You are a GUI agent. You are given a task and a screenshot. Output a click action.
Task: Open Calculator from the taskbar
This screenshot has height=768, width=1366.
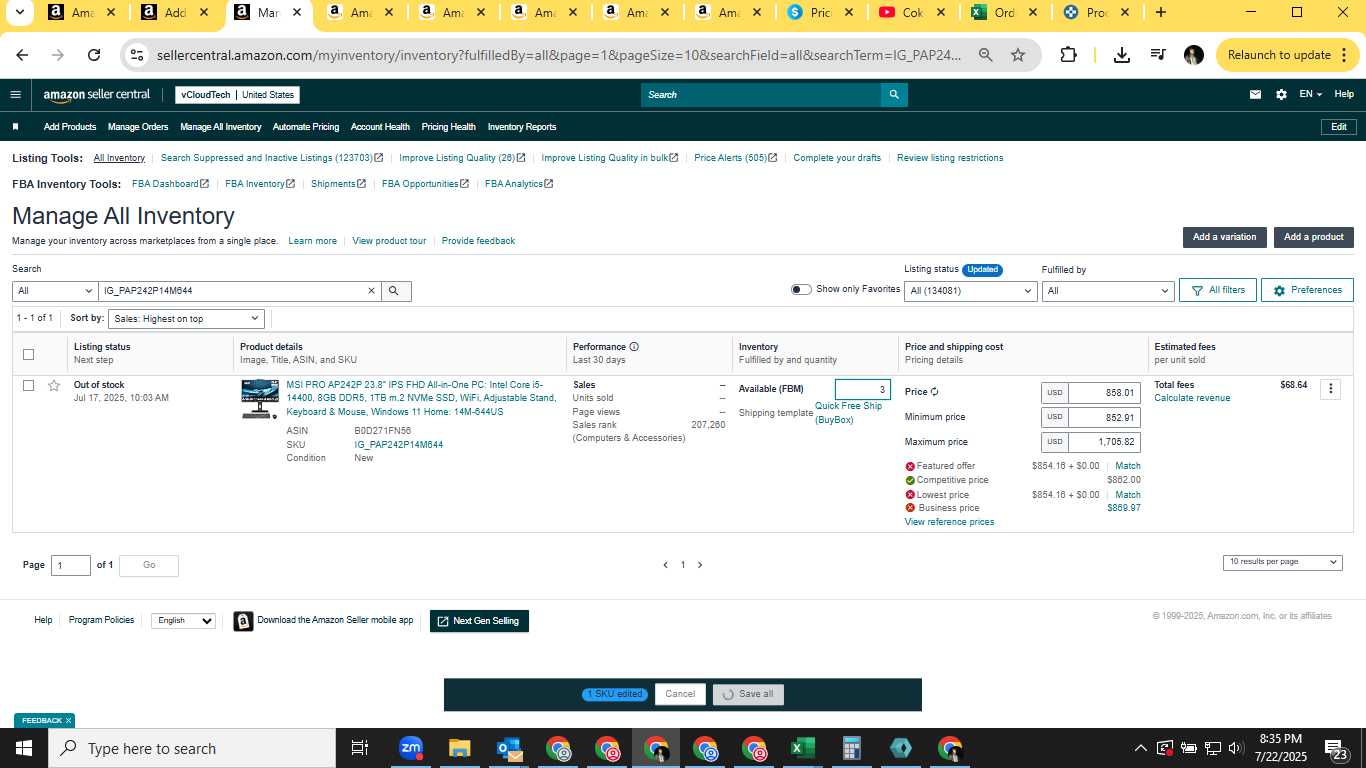852,748
